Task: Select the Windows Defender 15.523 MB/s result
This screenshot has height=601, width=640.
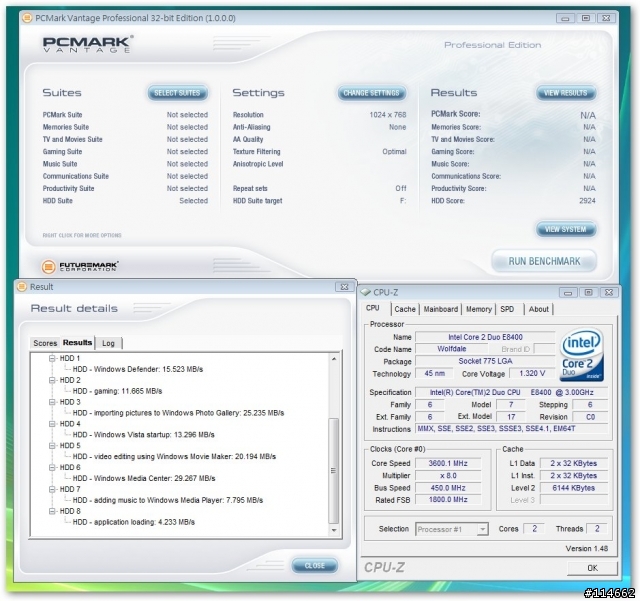Action: (138, 369)
